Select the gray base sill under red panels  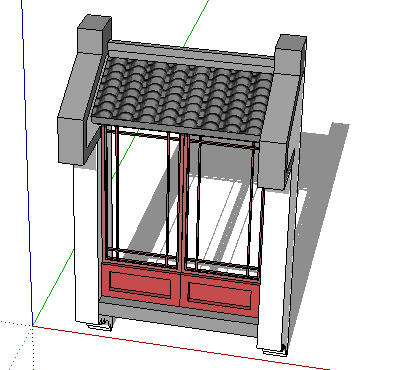[x=178, y=316]
